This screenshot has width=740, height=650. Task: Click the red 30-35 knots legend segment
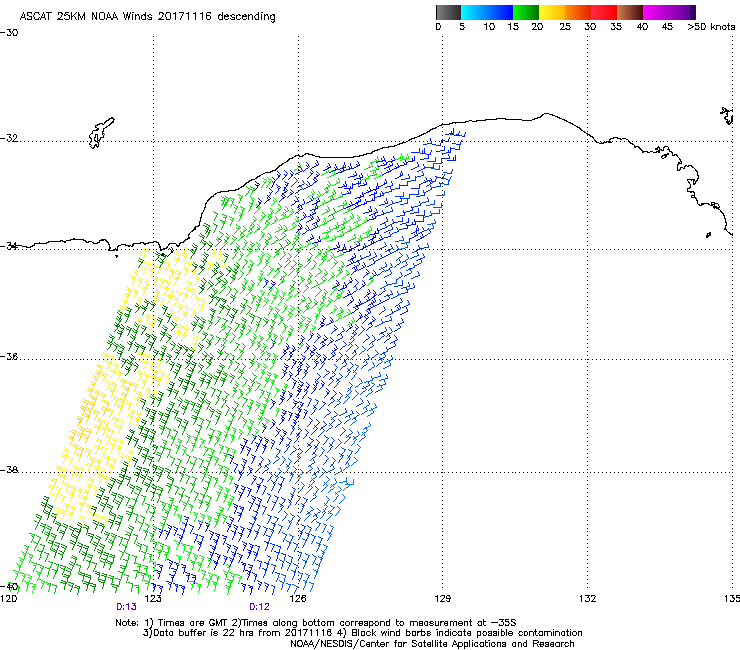pos(604,12)
